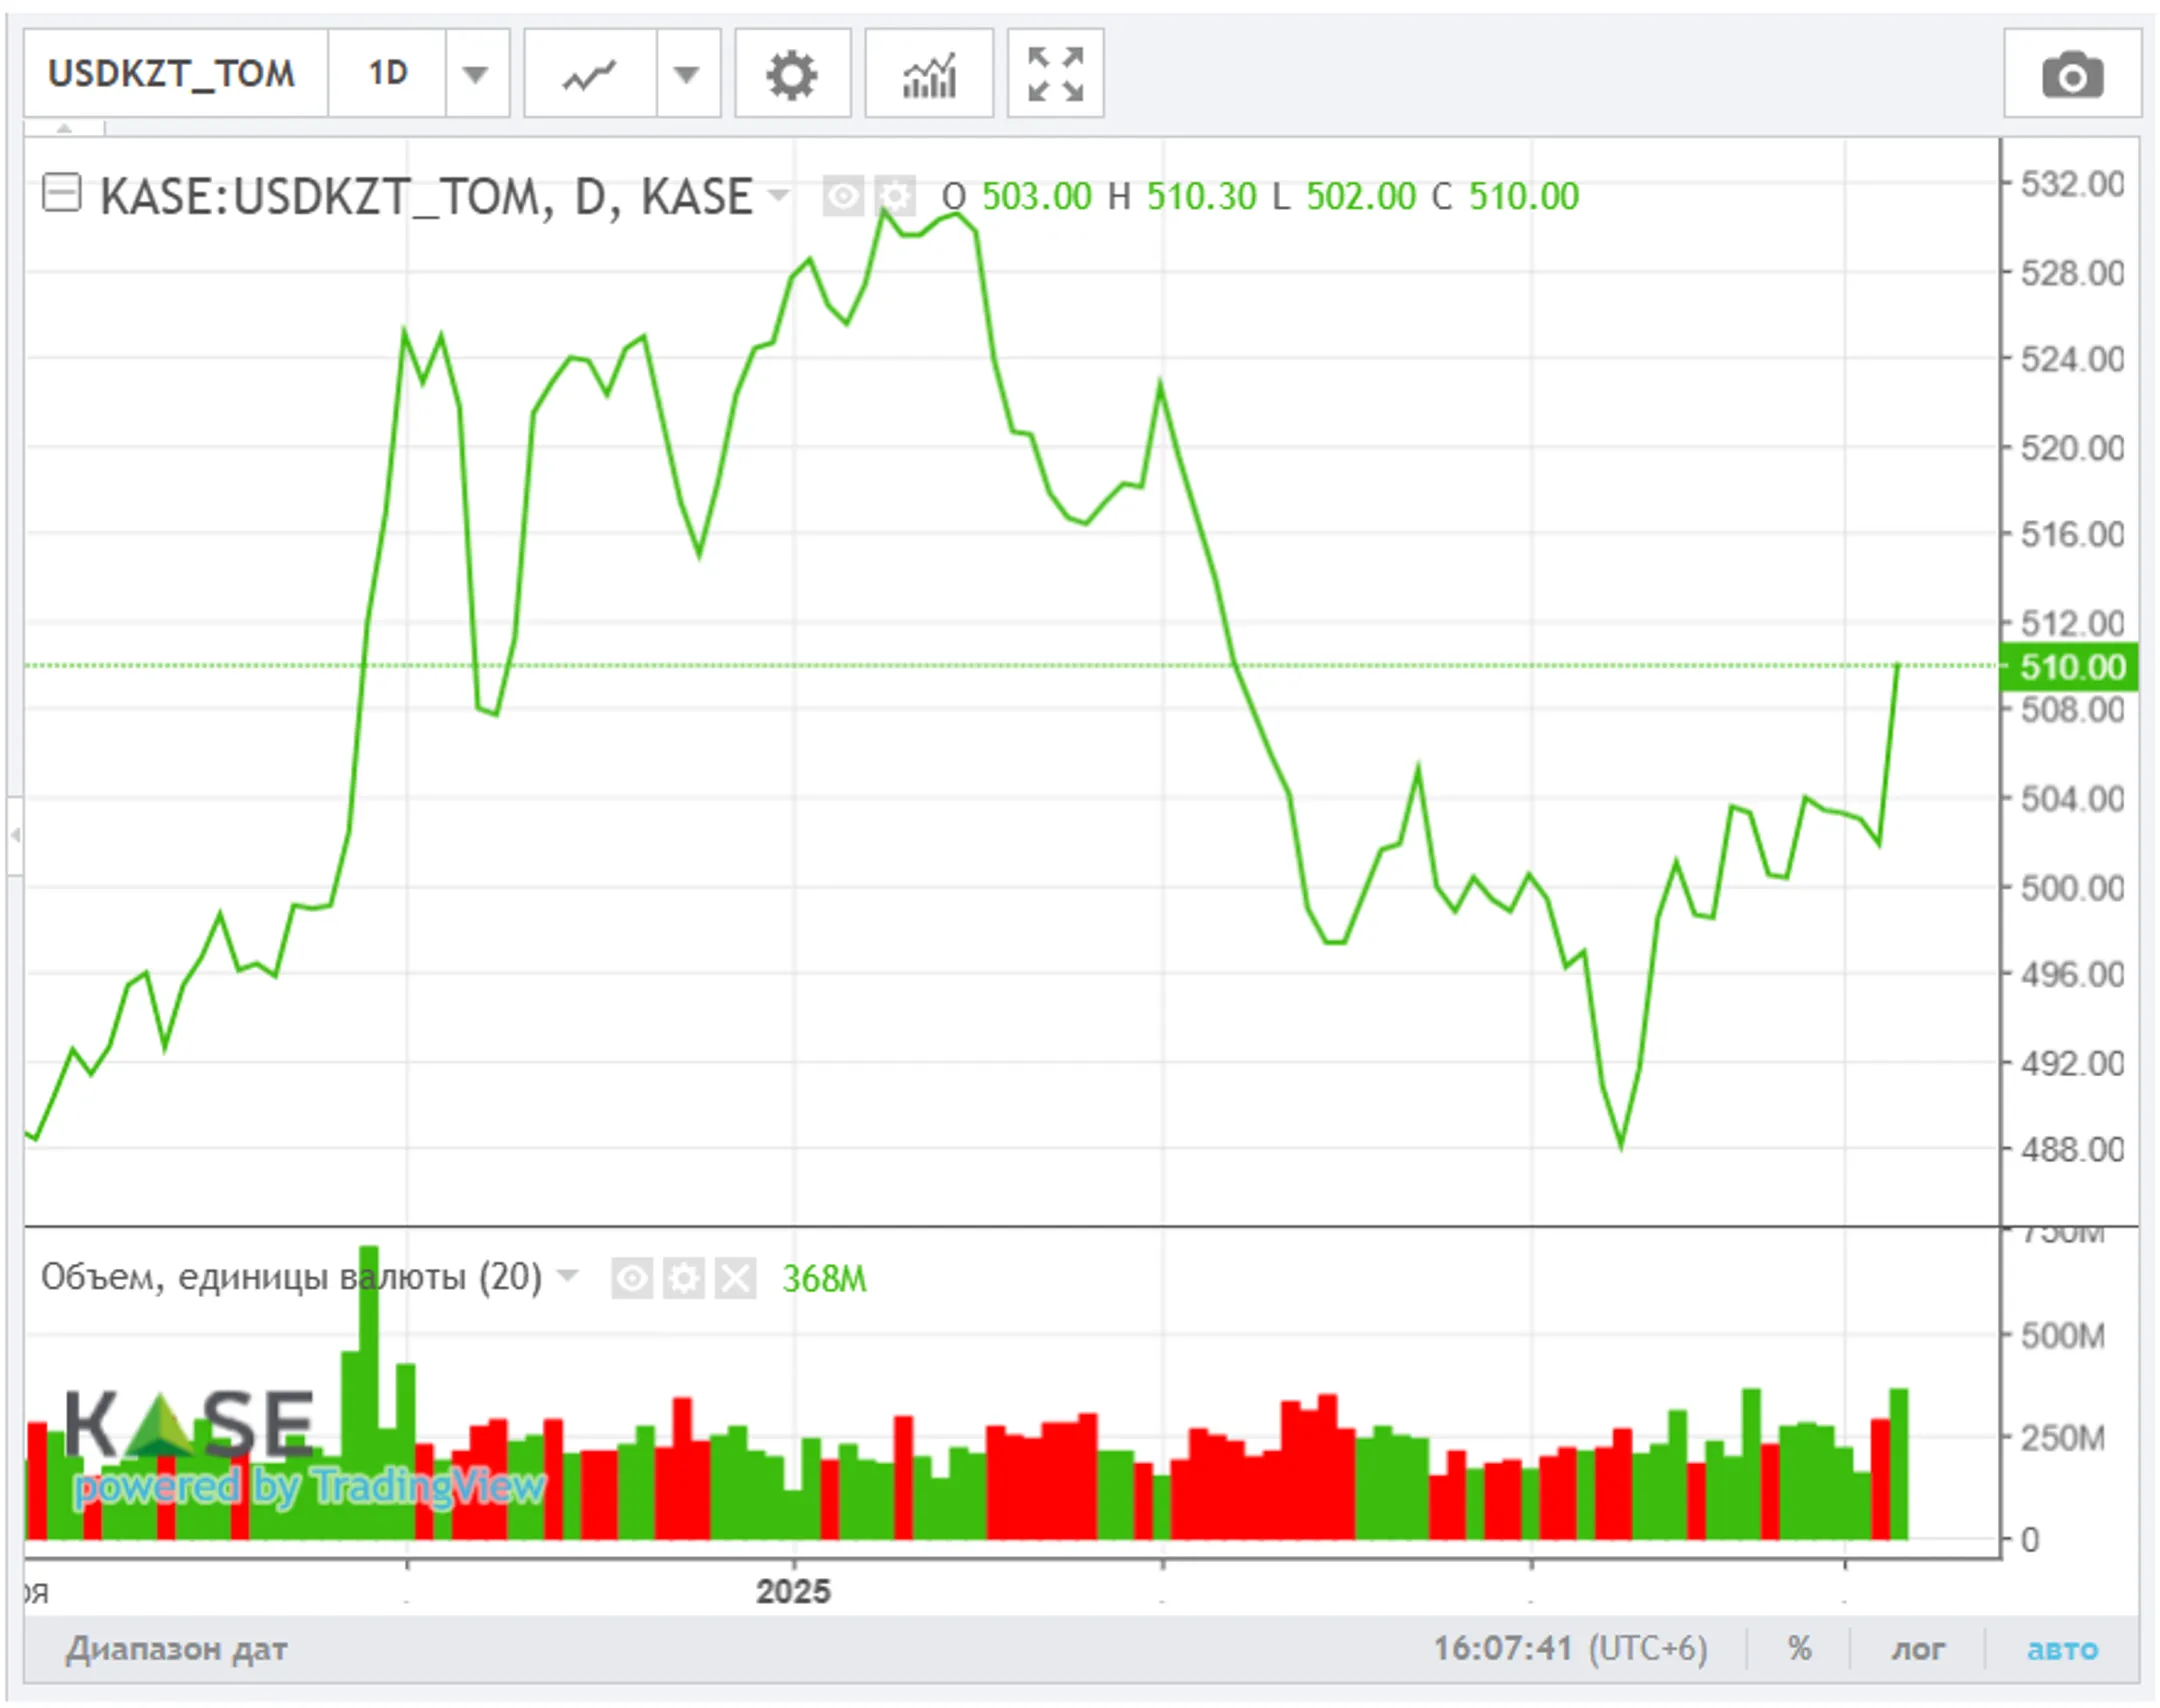Open volume indicator name dropdown arrow
The image size is (2160, 1708).
click(x=567, y=1275)
